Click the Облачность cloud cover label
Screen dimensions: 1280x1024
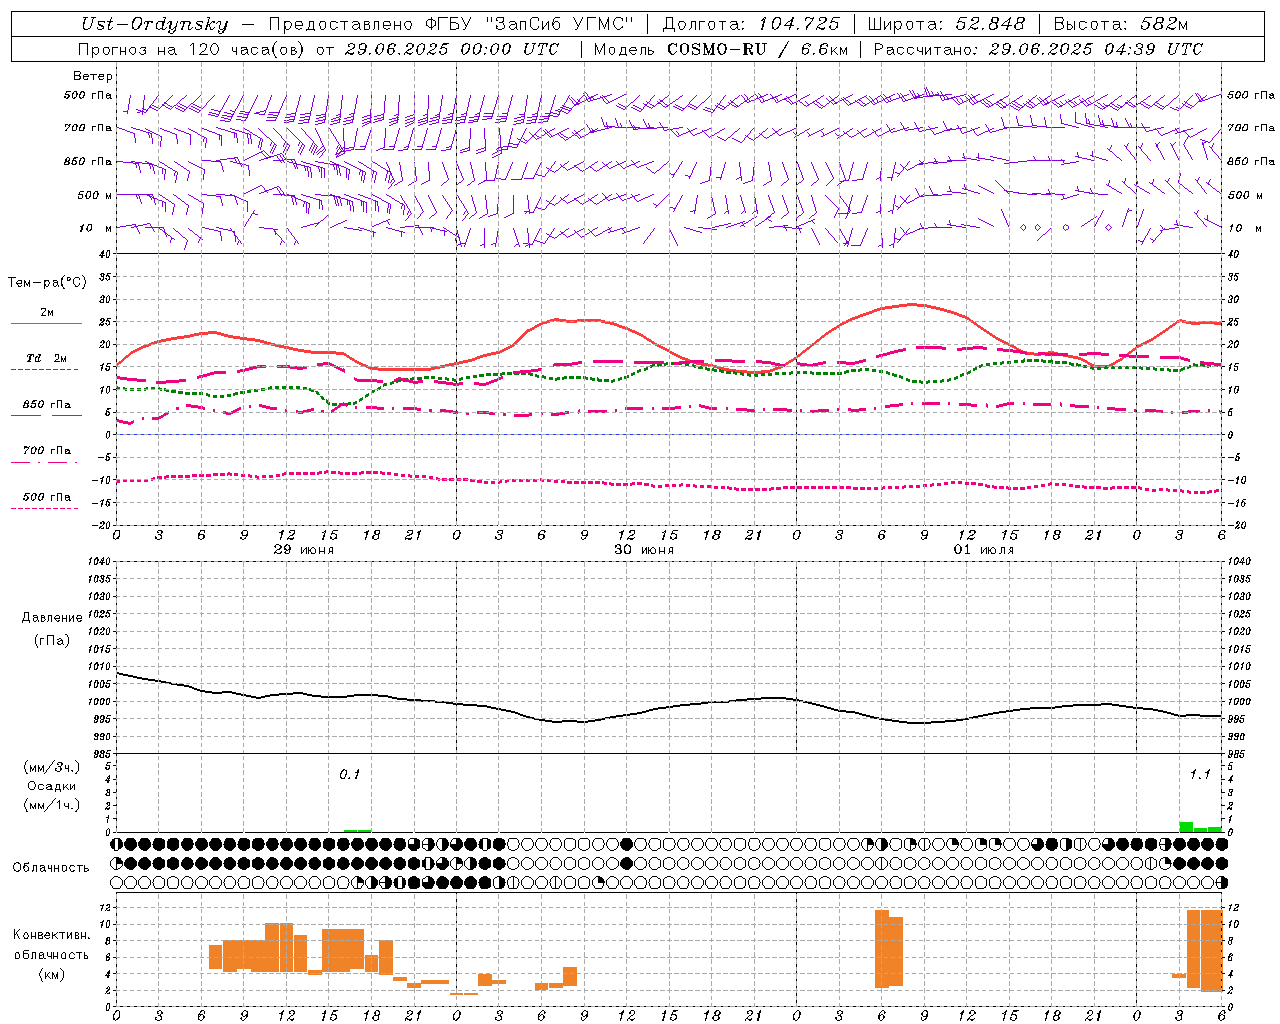point(51,868)
